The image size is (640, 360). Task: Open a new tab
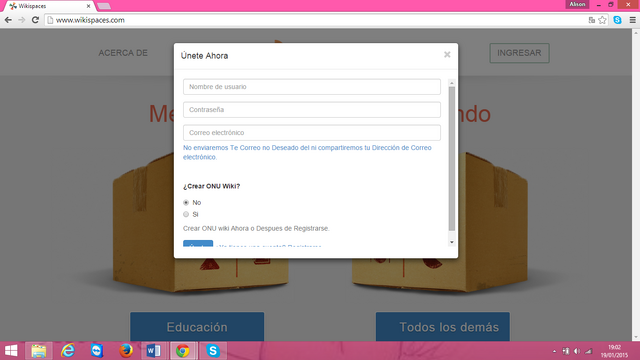coord(104,6)
